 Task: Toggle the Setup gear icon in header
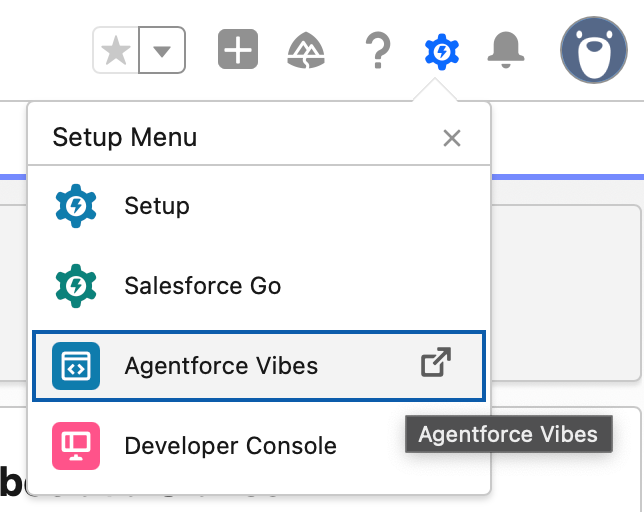click(442, 51)
